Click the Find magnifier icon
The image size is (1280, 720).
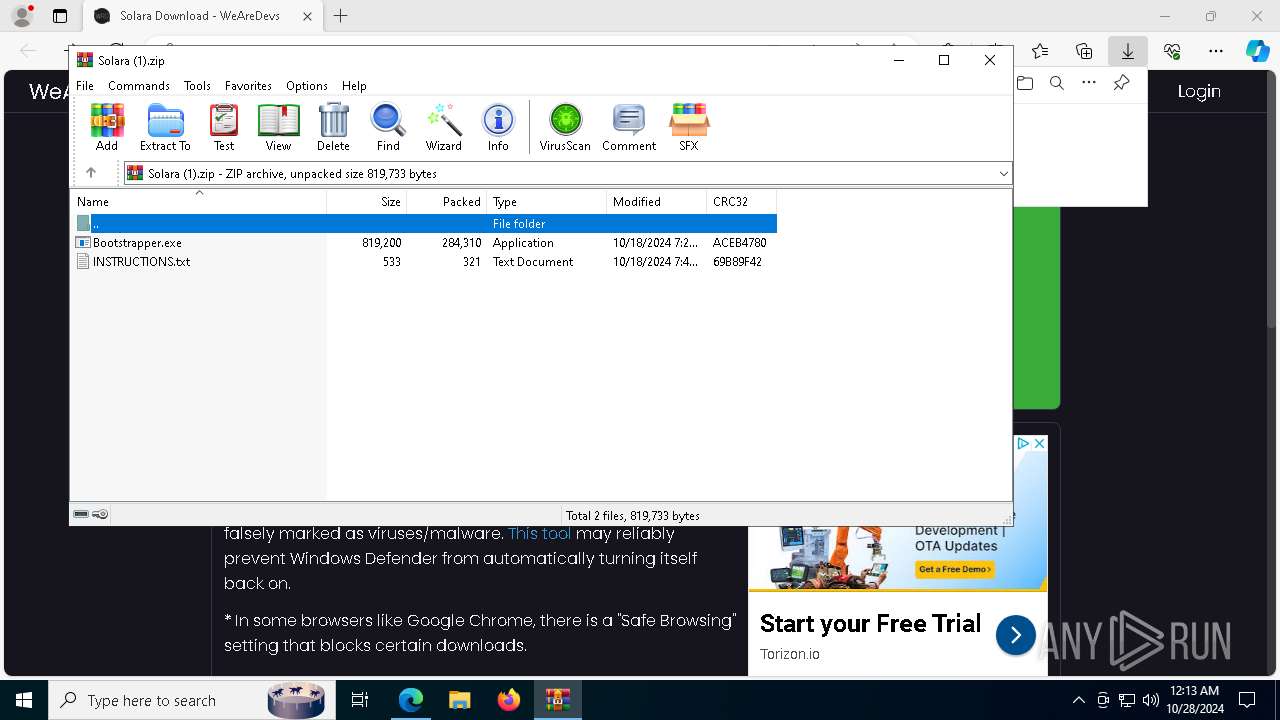tap(388, 127)
